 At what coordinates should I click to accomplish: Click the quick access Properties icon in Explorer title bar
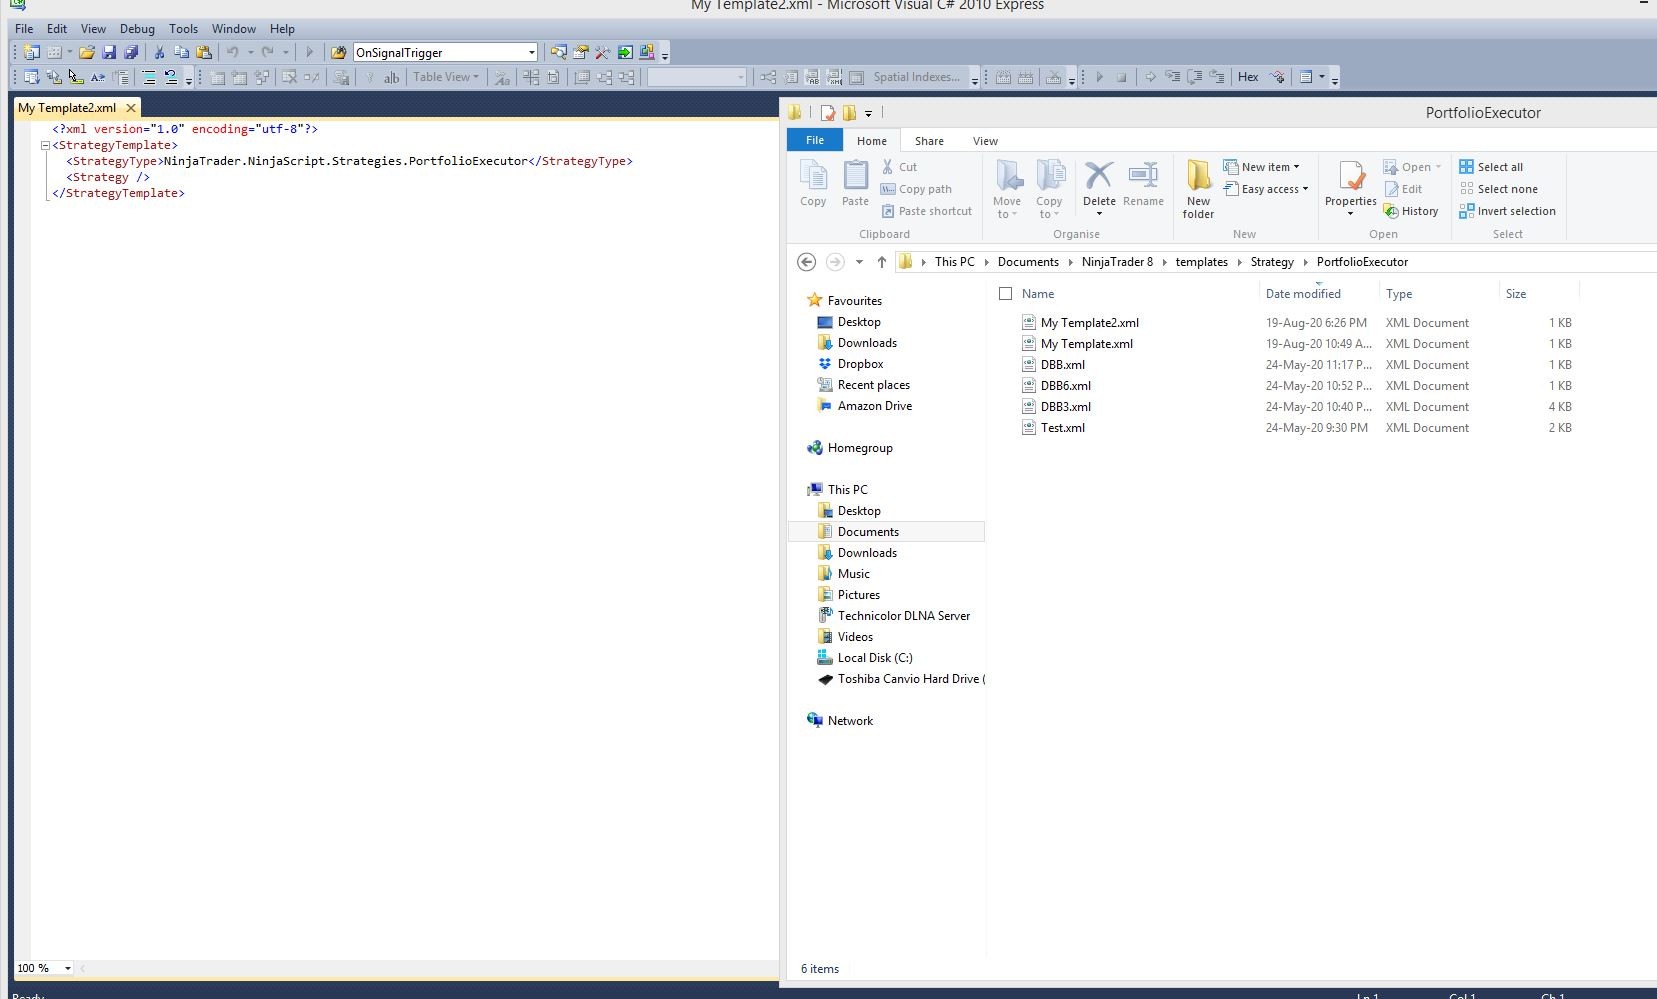(827, 113)
